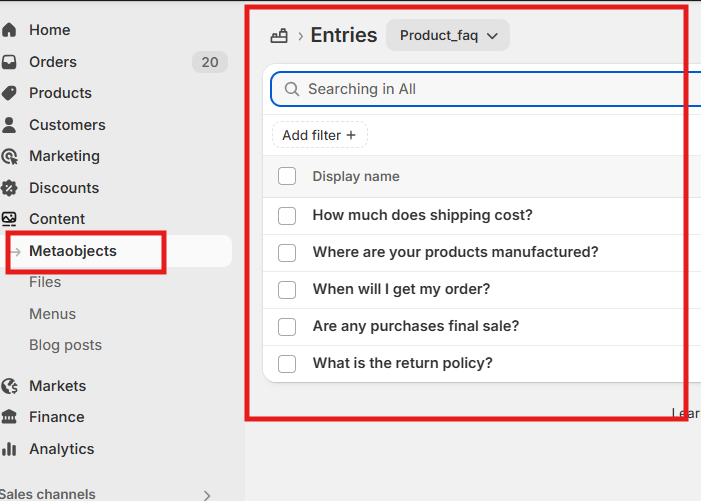The width and height of the screenshot is (701, 501).
Task: Click the Discounts badge icon
Action: (x=9, y=188)
